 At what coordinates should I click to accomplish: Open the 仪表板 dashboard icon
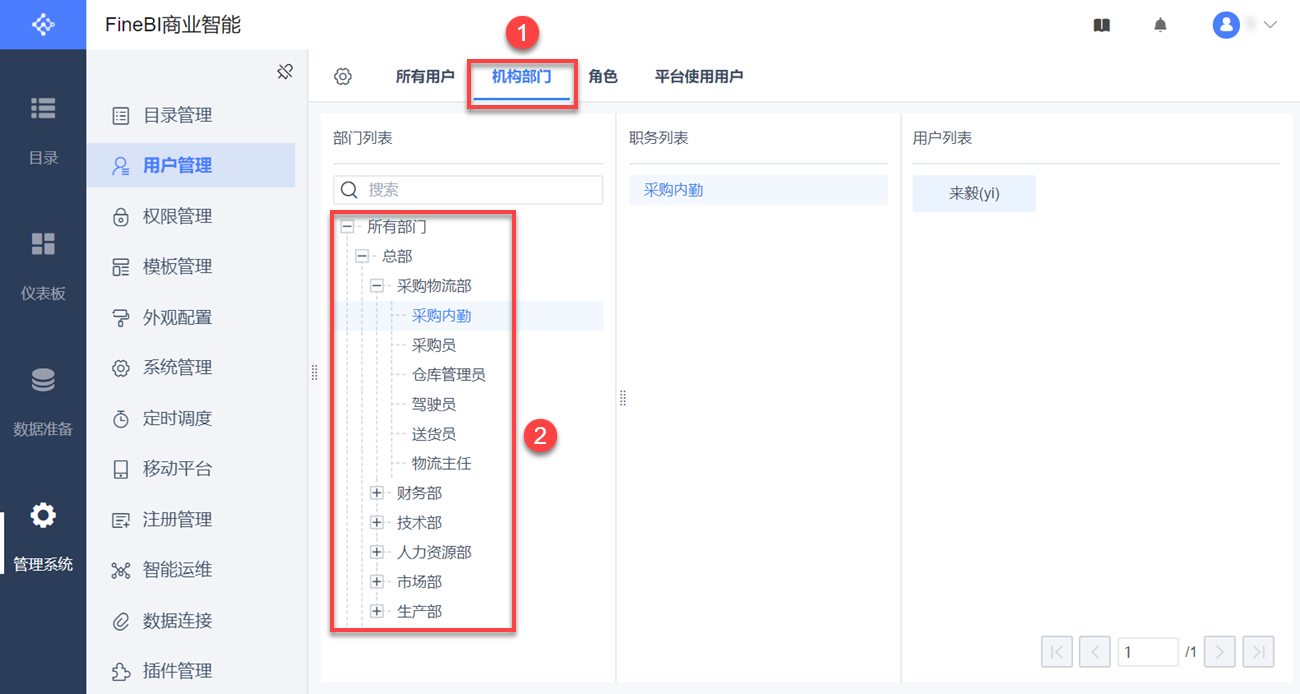[43, 245]
